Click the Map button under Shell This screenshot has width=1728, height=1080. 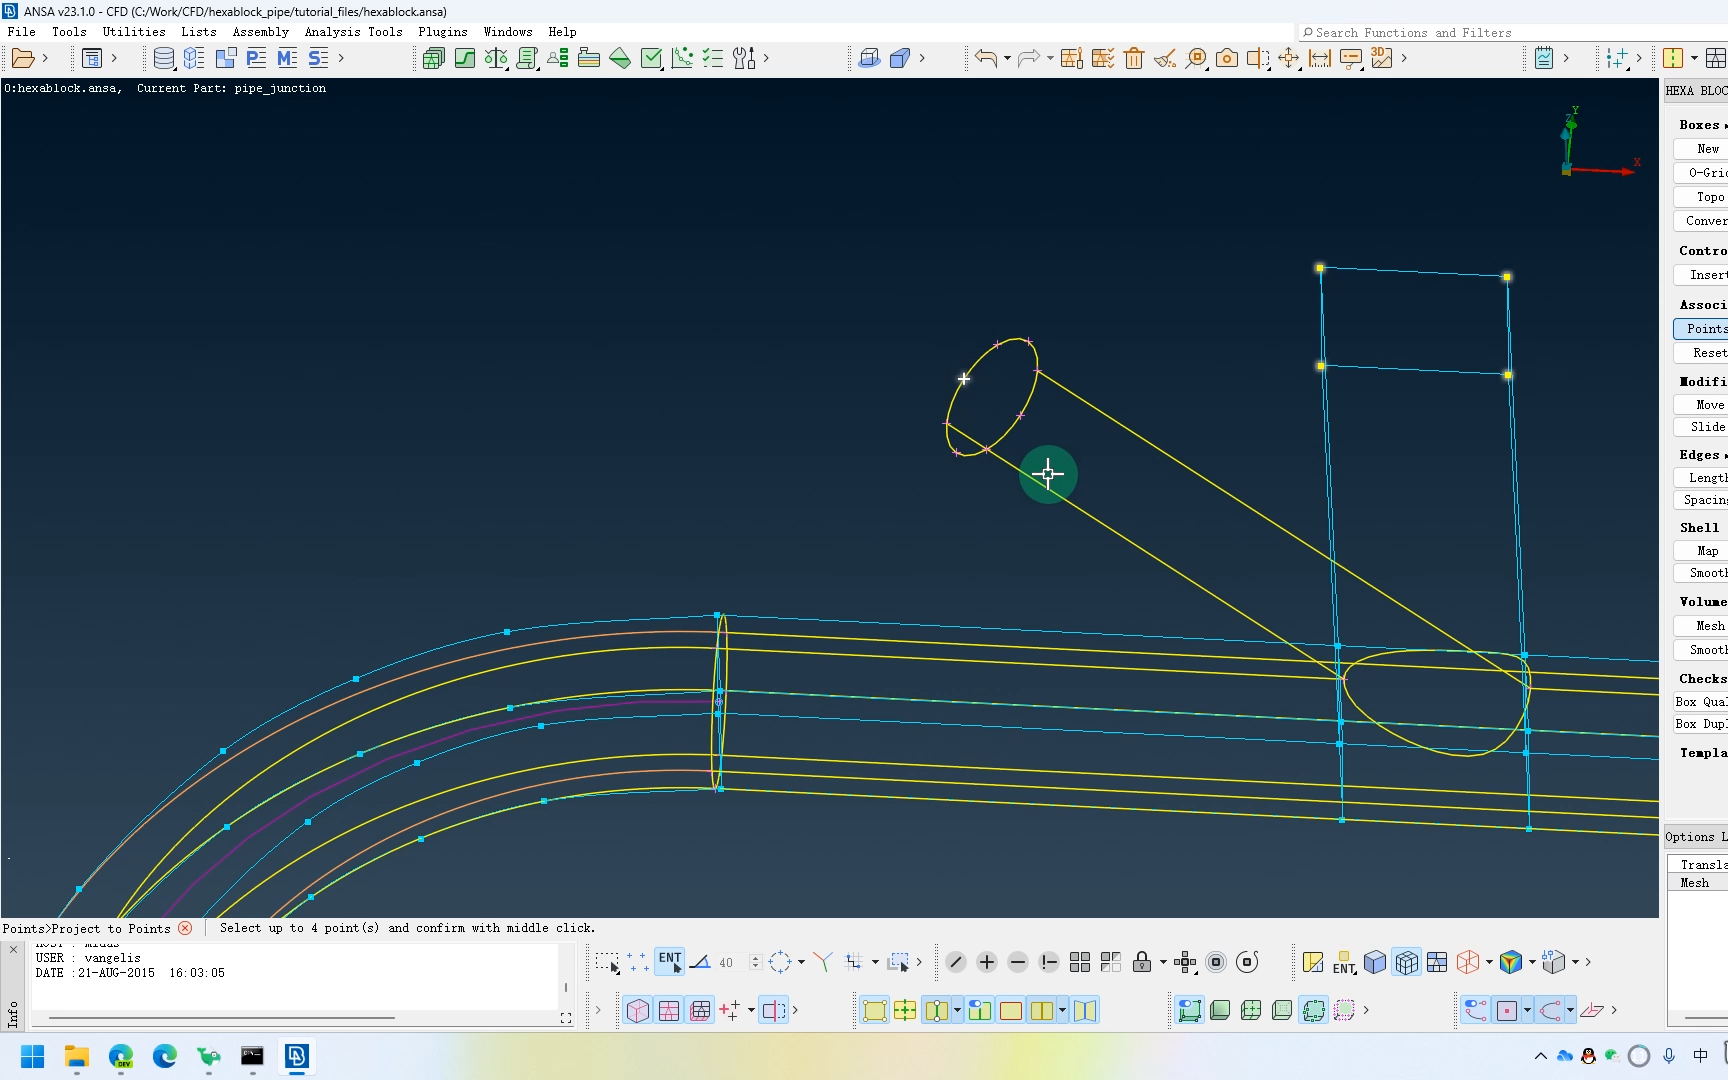1701,551
